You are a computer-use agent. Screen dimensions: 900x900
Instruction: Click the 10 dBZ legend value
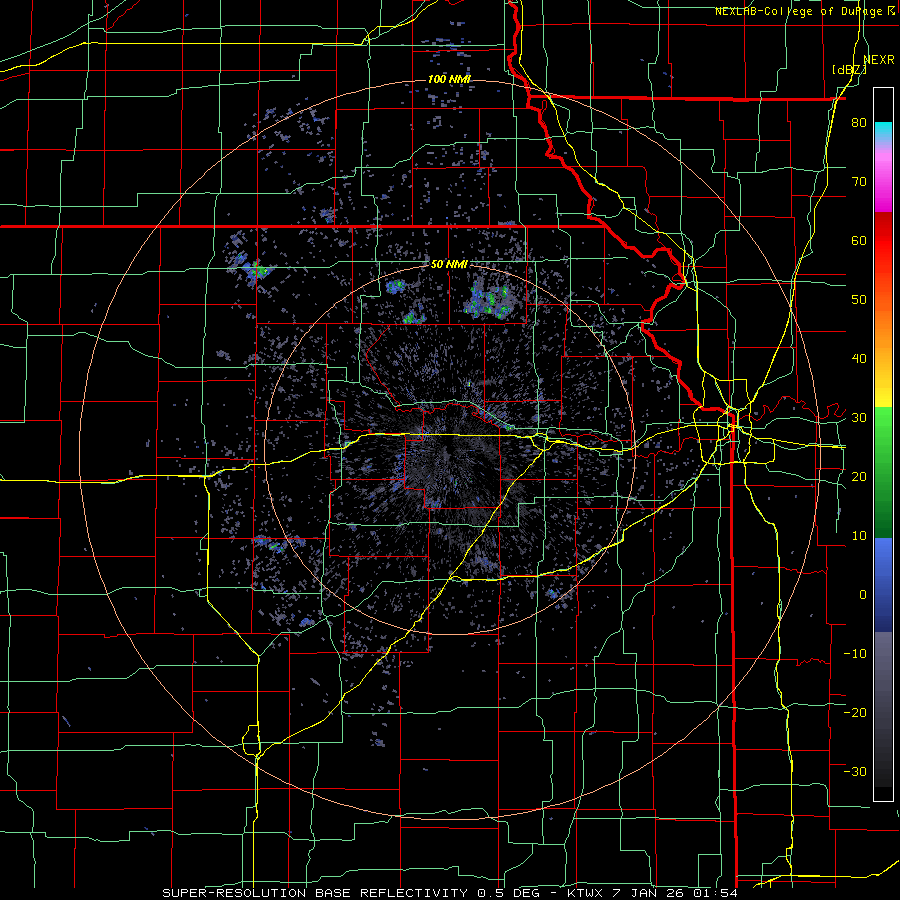859,536
